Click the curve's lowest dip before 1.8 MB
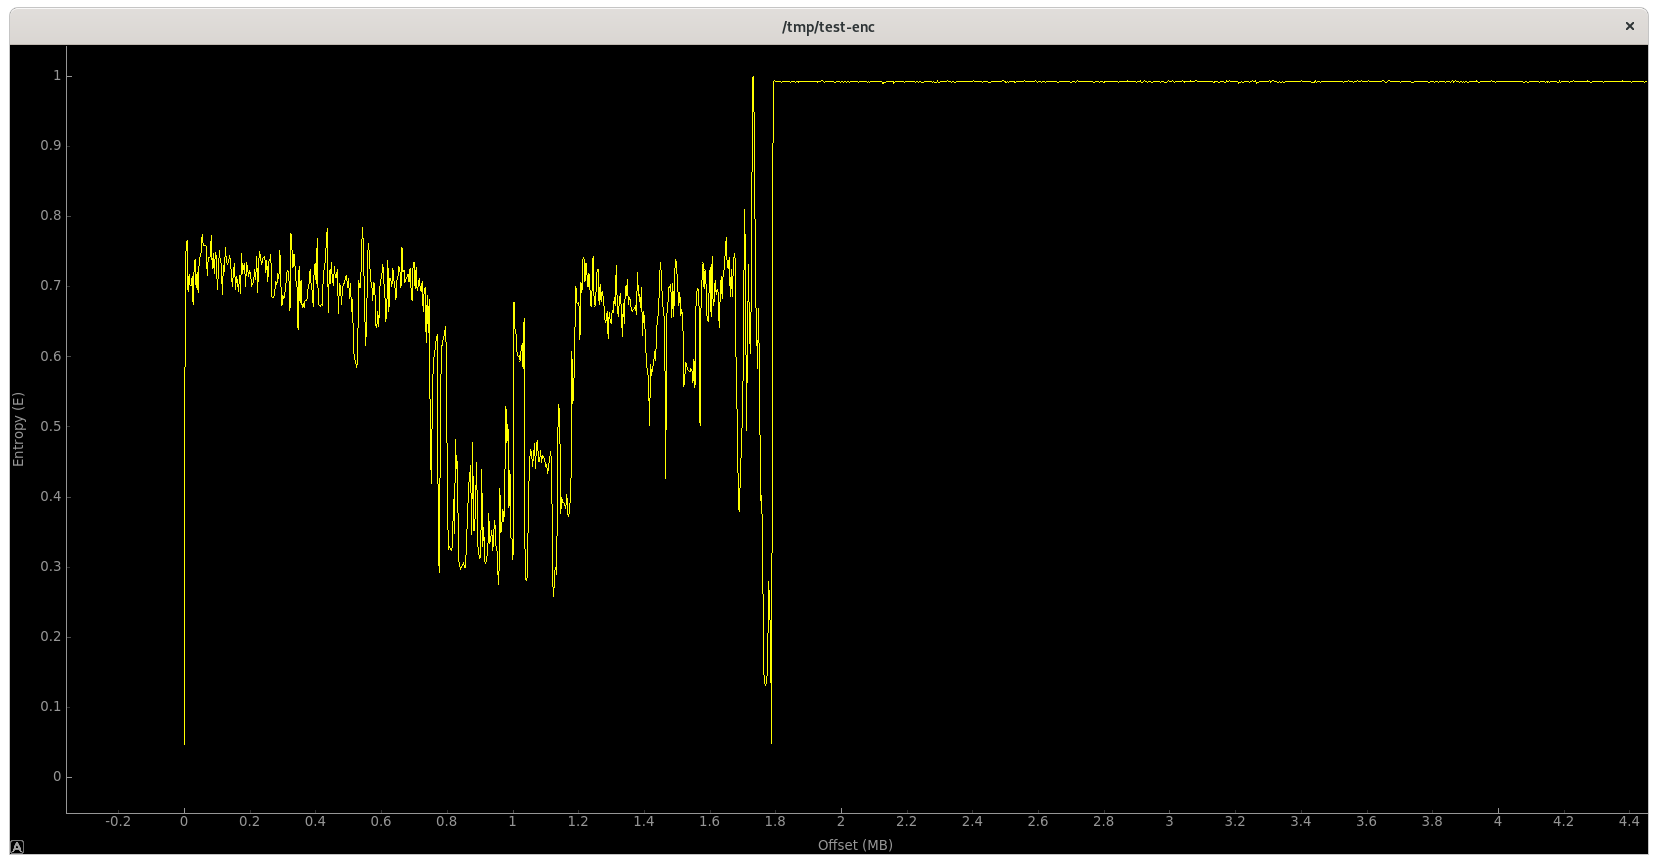The height and width of the screenshot is (864, 1658). [x=771, y=742]
